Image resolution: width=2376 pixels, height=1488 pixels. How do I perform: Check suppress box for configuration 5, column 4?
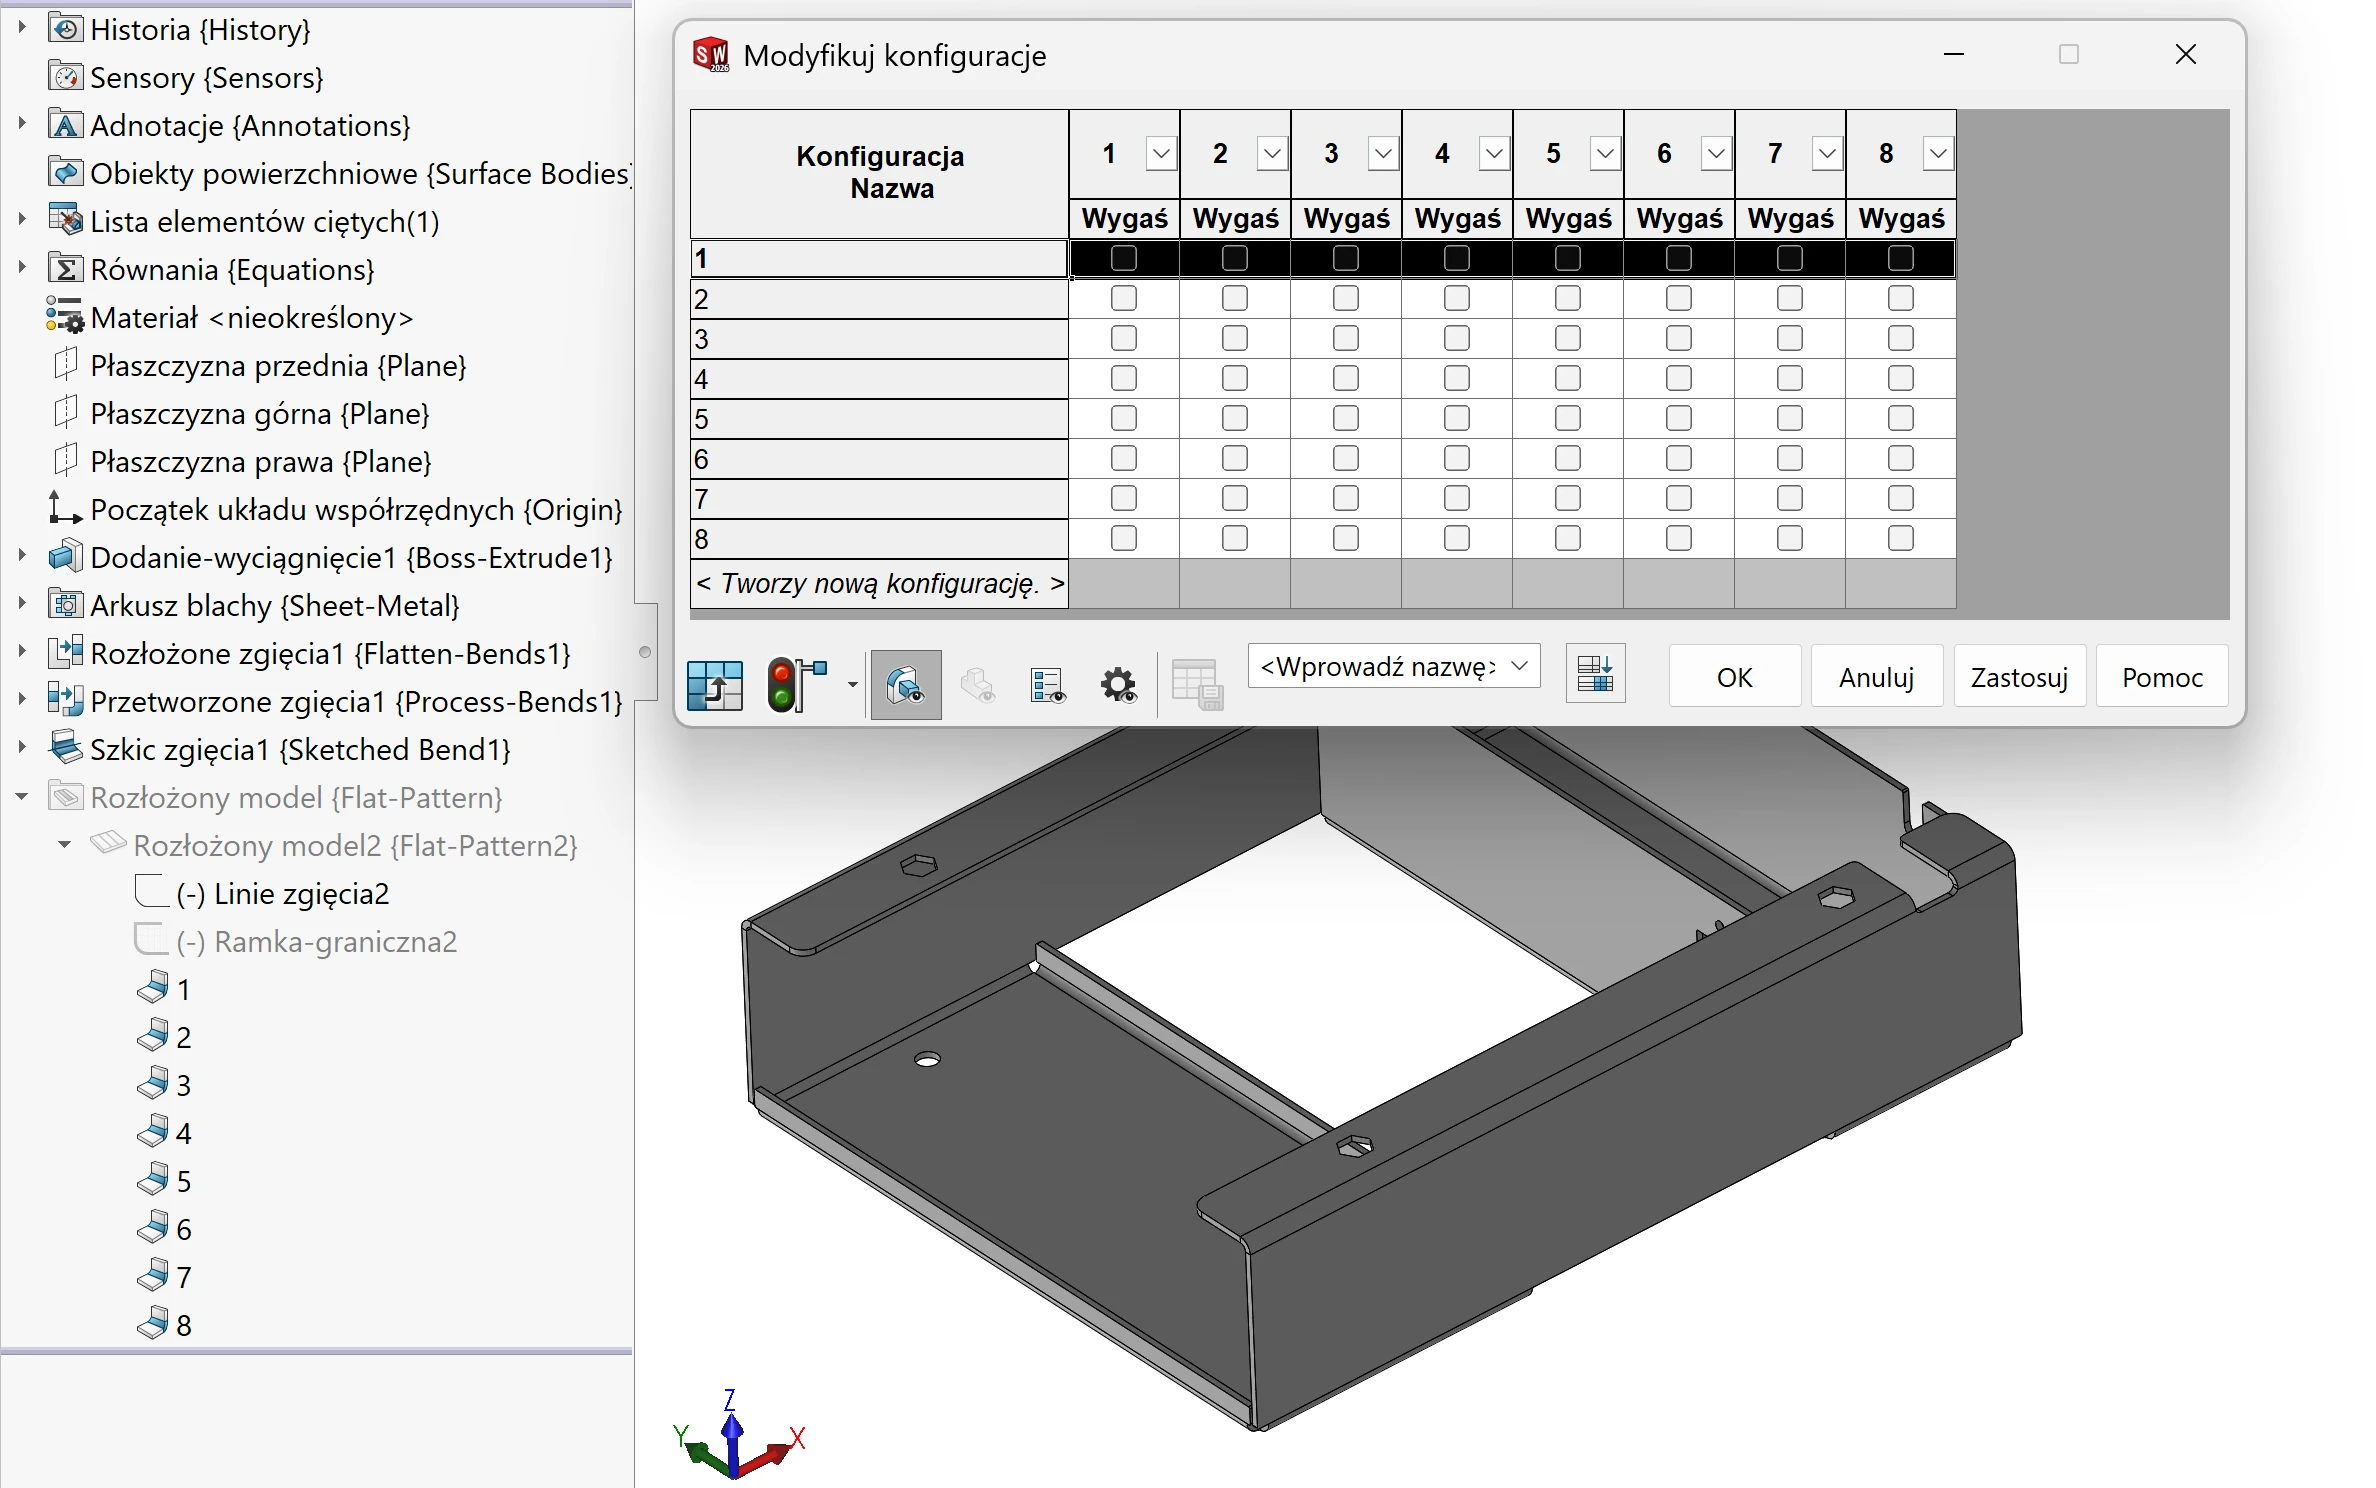point(1457,418)
